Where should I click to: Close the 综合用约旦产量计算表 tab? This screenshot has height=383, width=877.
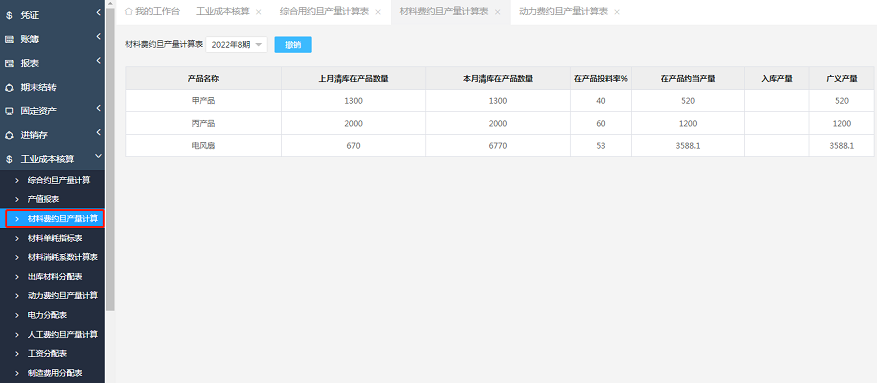click(378, 12)
